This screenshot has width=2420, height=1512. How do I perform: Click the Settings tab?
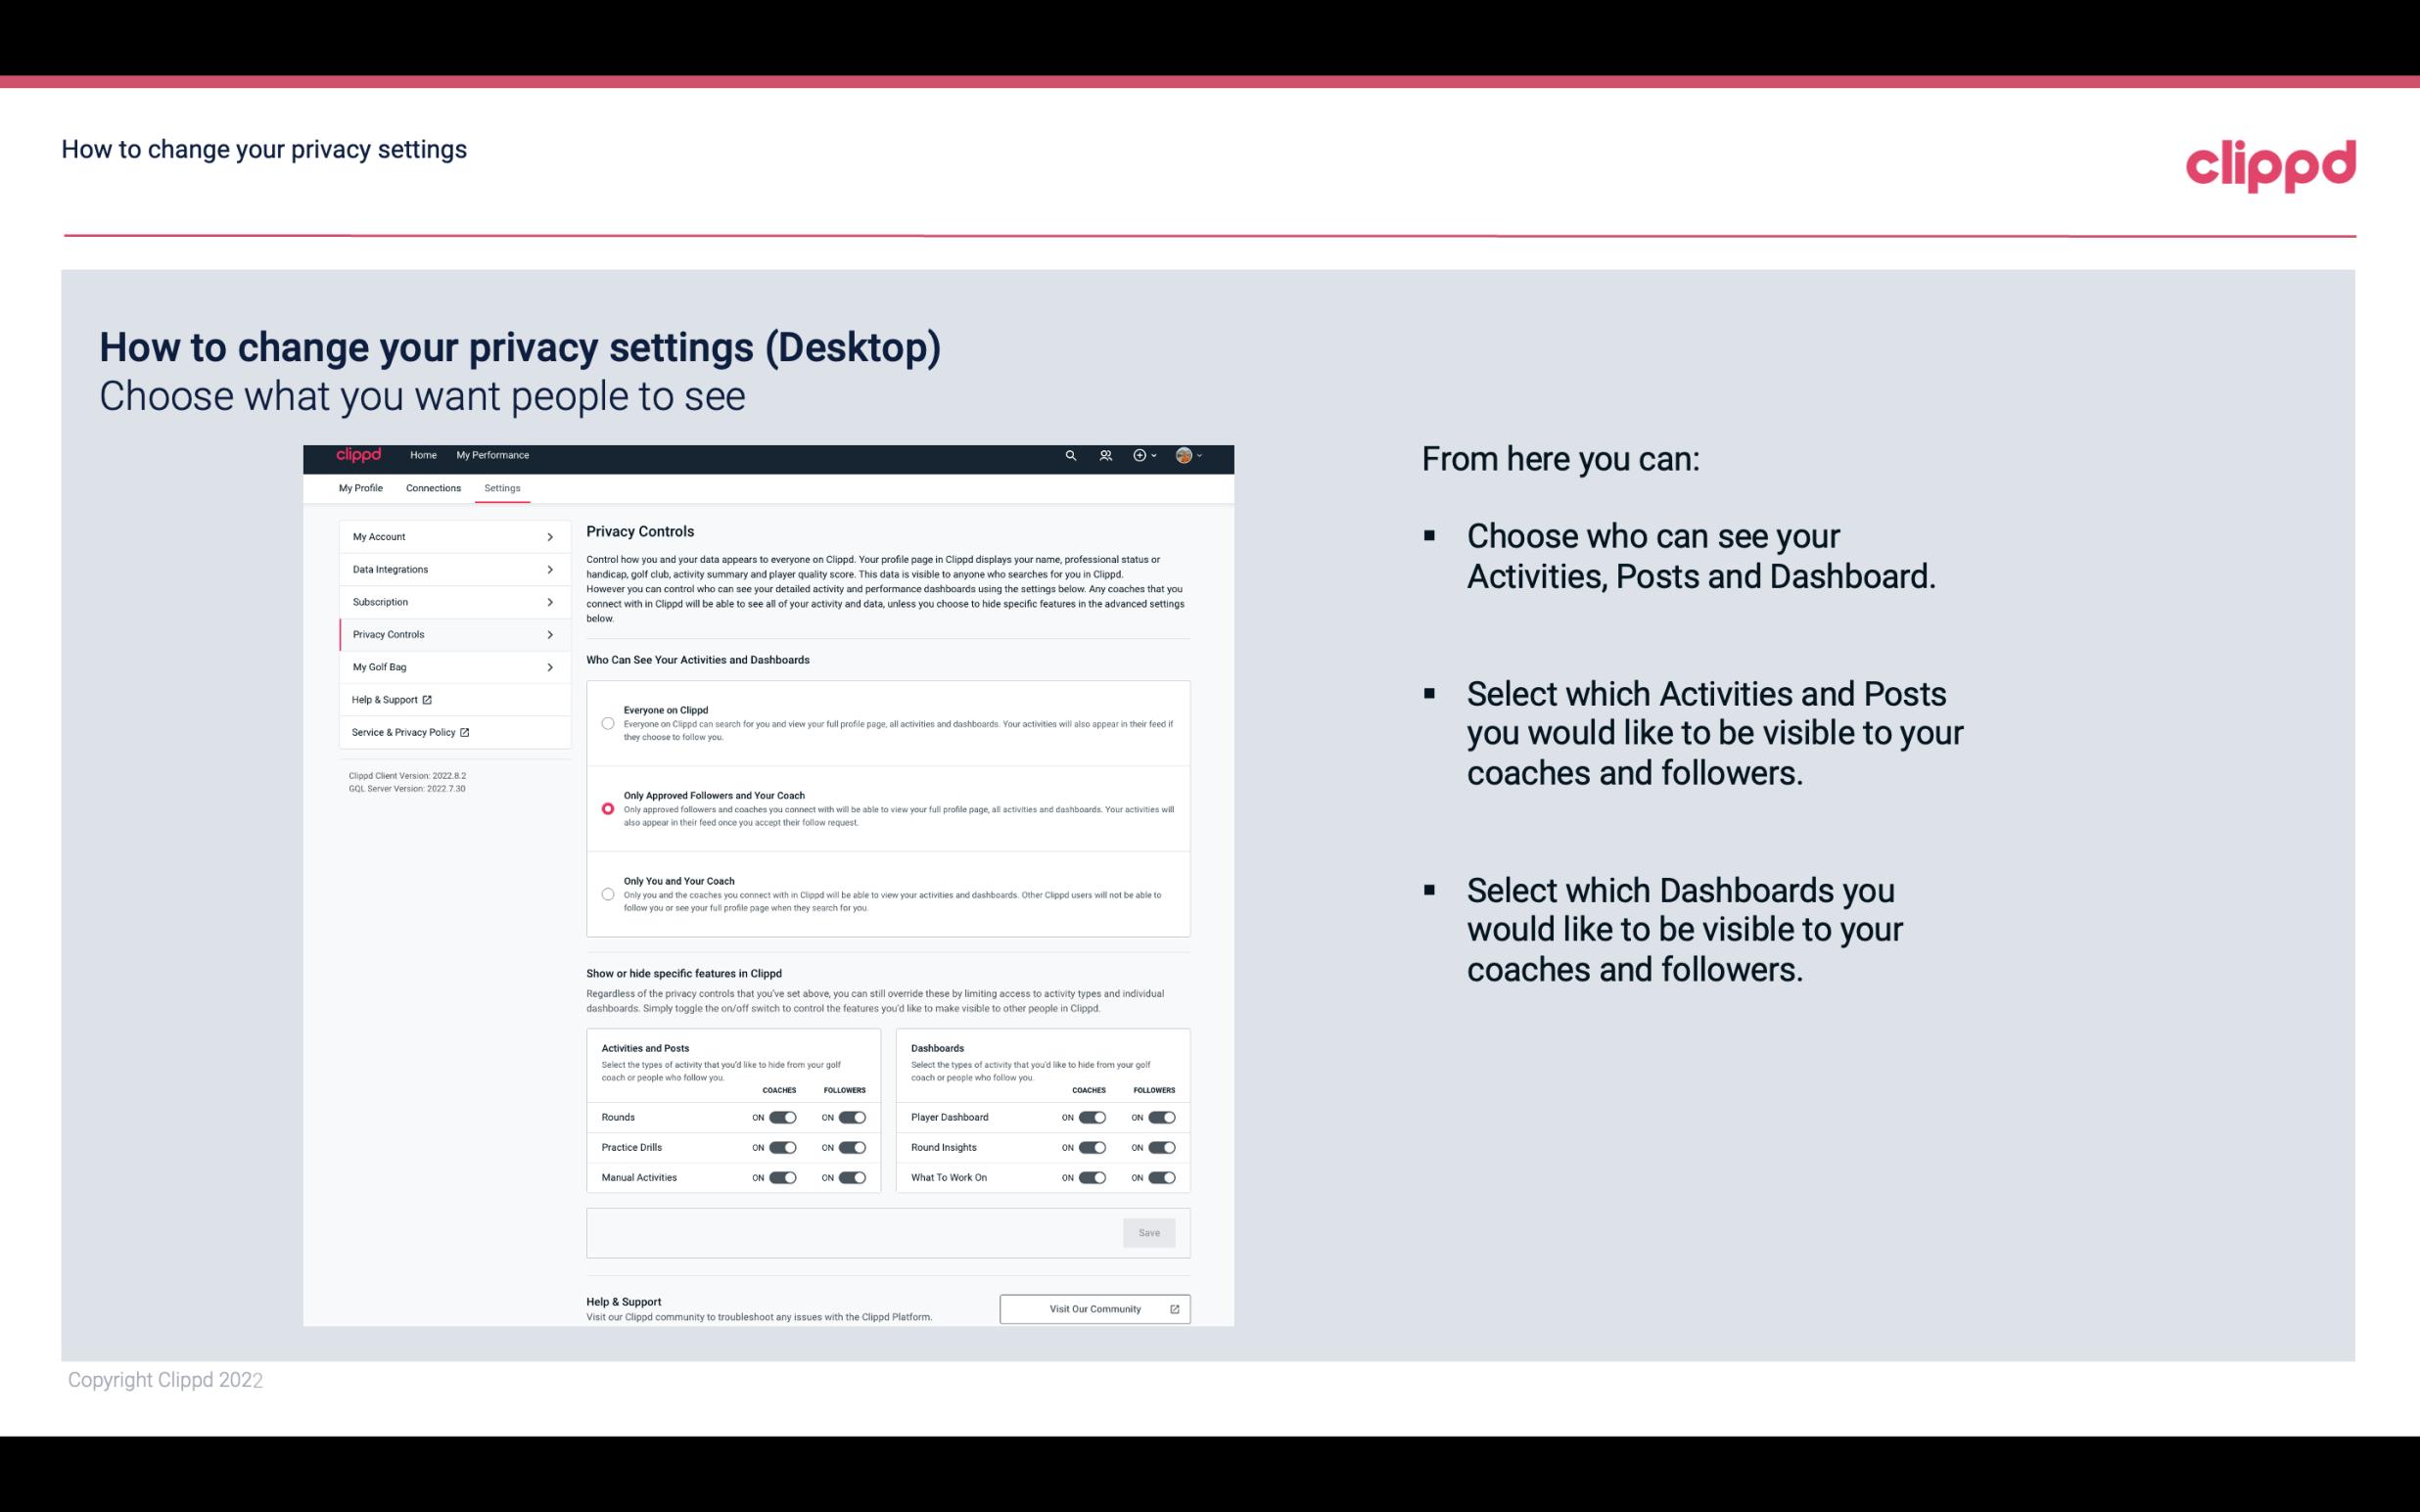502,487
